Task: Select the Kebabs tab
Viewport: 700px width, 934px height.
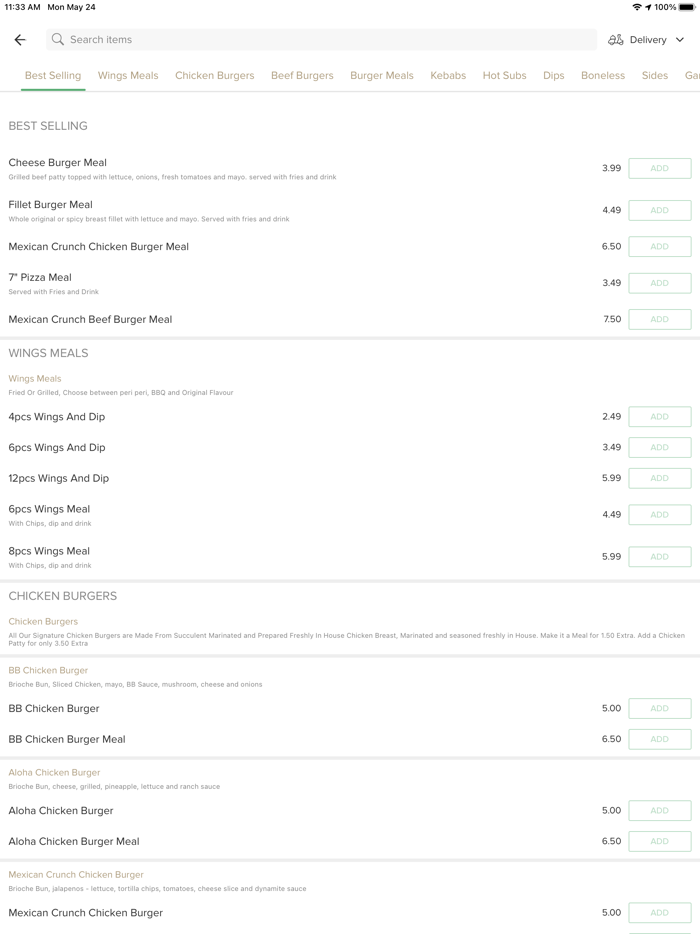Action: click(448, 76)
